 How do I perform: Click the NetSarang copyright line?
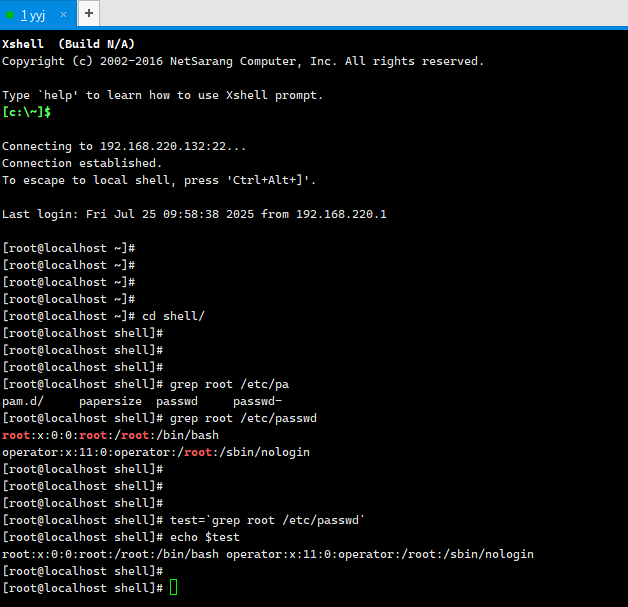coord(243,61)
